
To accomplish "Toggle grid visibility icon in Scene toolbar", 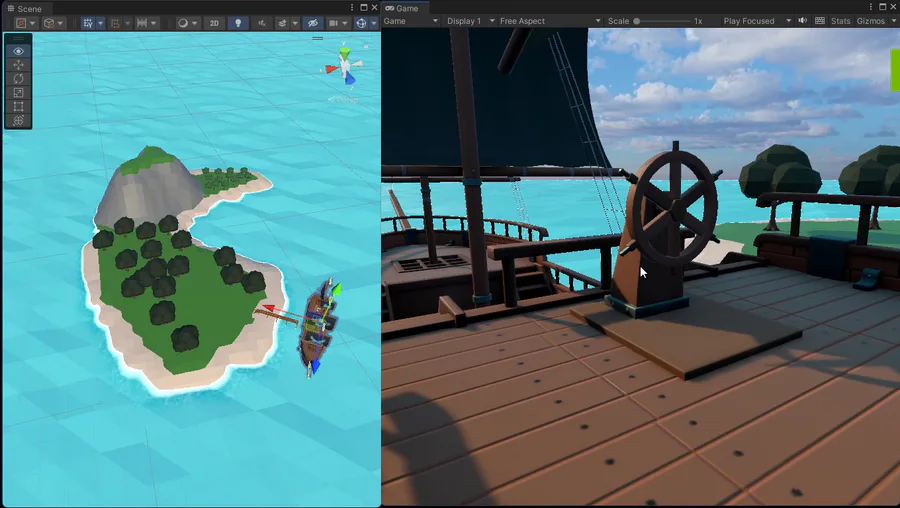I will (88, 23).
